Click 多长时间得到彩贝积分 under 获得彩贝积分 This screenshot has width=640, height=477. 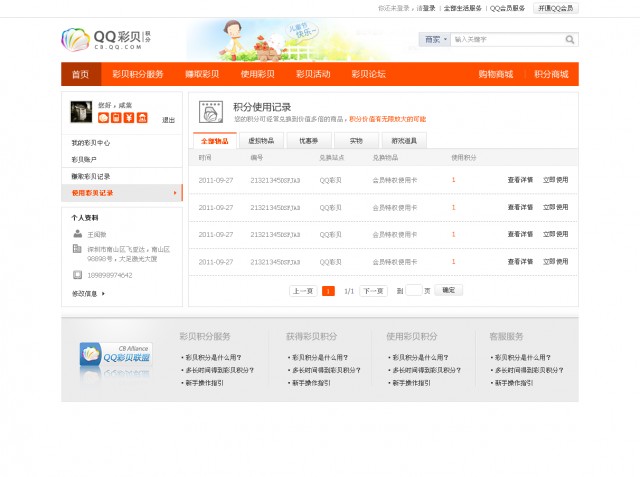pos(326,370)
